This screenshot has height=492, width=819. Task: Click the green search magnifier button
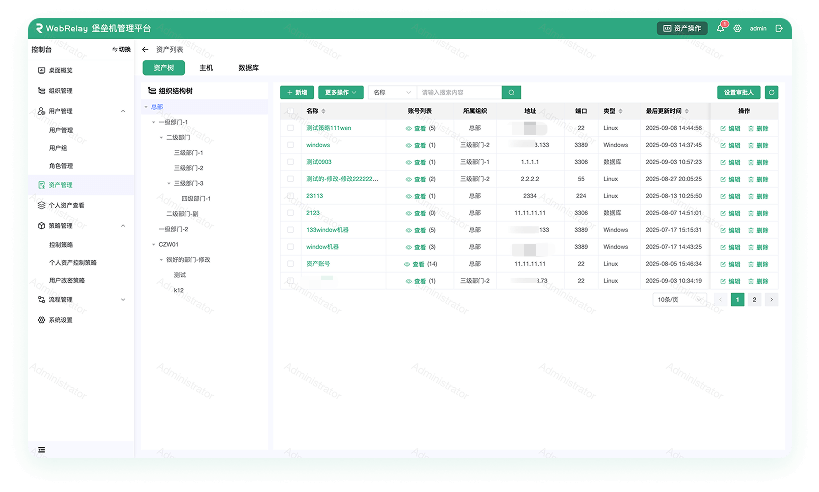[511, 92]
